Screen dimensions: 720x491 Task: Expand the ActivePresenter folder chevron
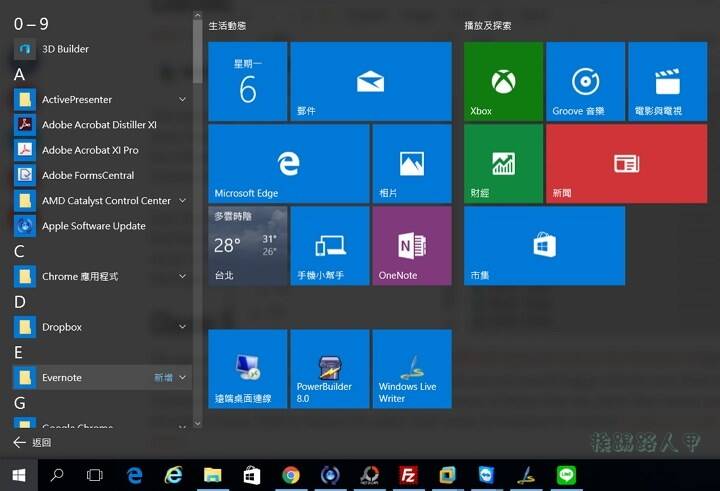click(182, 99)
